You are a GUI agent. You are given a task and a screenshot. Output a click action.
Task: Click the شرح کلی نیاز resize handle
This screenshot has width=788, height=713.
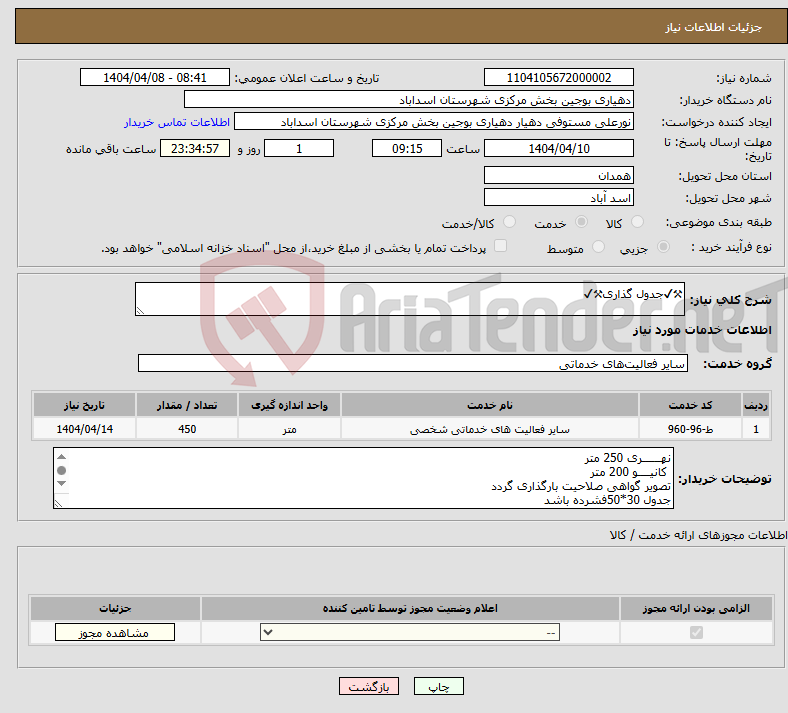click(141, 311)
